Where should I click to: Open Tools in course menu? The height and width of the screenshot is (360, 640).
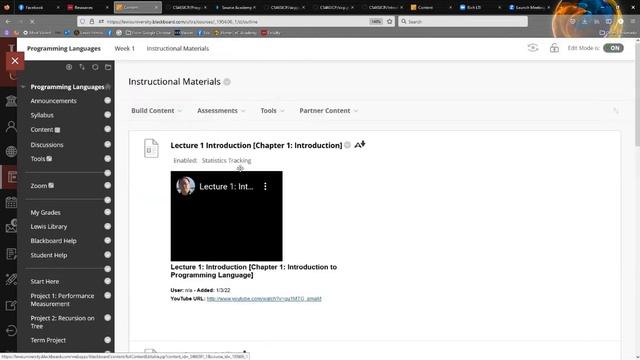38,159
